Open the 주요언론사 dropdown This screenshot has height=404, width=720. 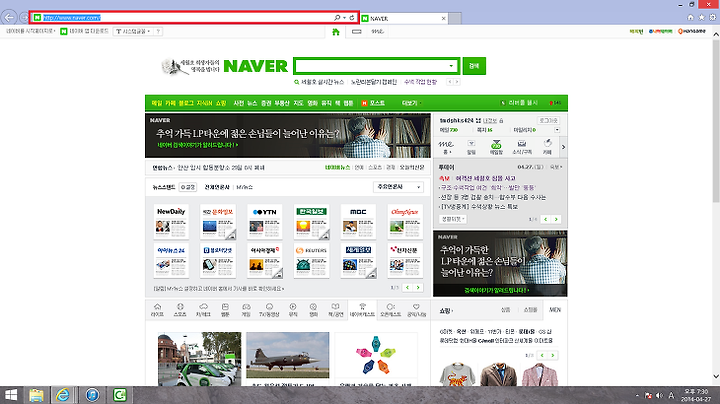[398, 187]
